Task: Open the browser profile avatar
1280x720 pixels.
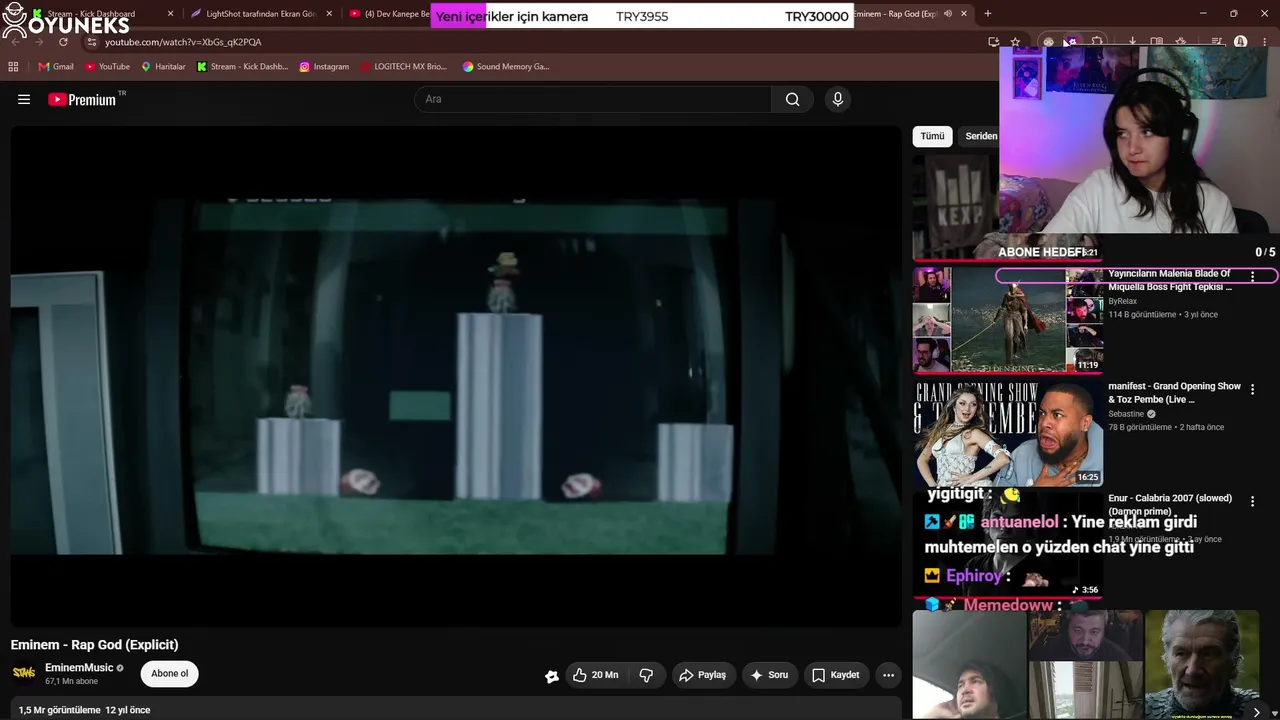Action: [x=1240, y=42]
